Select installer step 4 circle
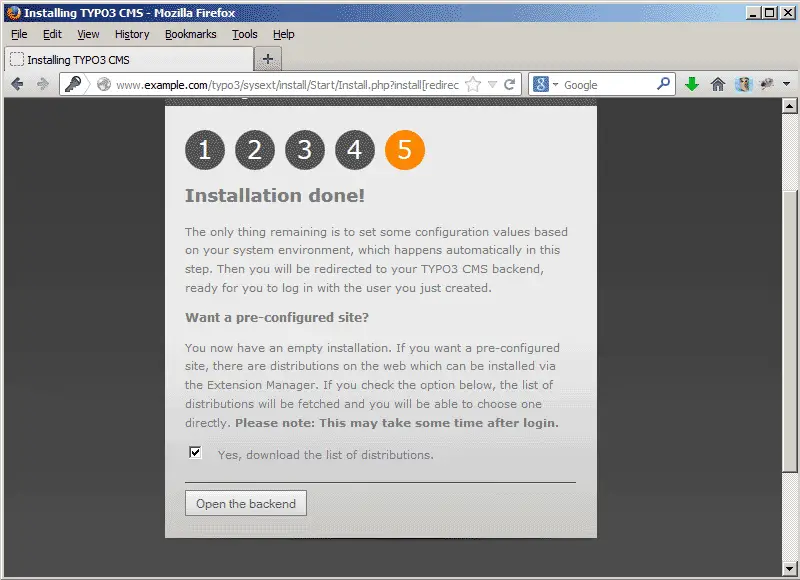Viewport: 800px width, 580px height. click(355, 150)
